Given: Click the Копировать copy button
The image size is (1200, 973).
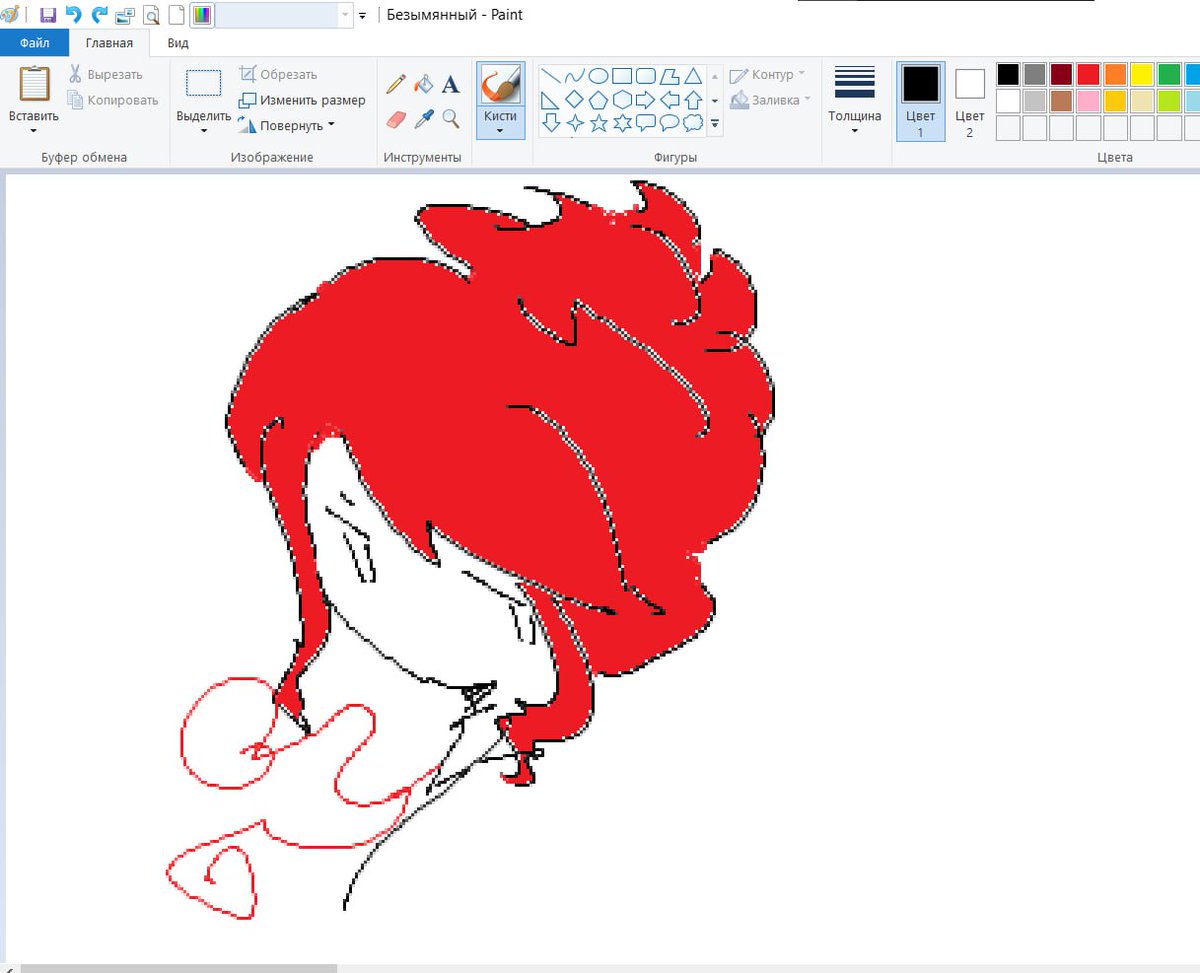Looking at the screenshot, I should click(113, 100).
